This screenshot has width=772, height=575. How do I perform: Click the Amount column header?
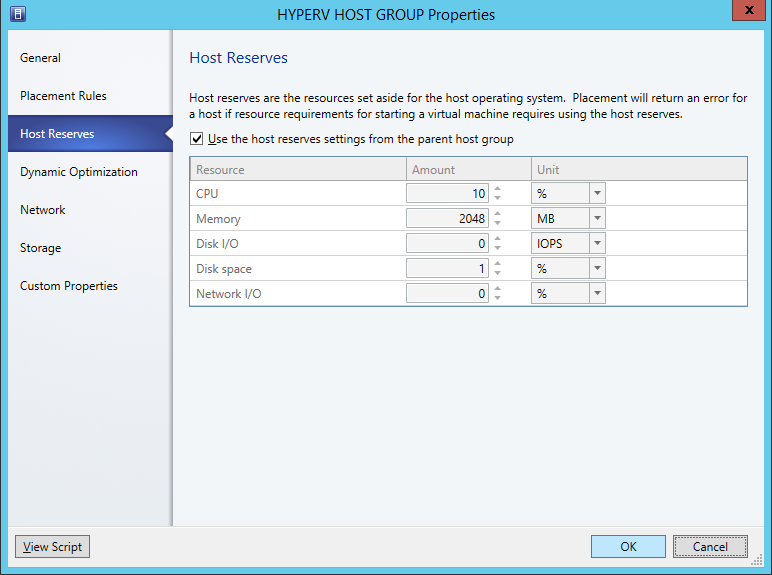469,169
